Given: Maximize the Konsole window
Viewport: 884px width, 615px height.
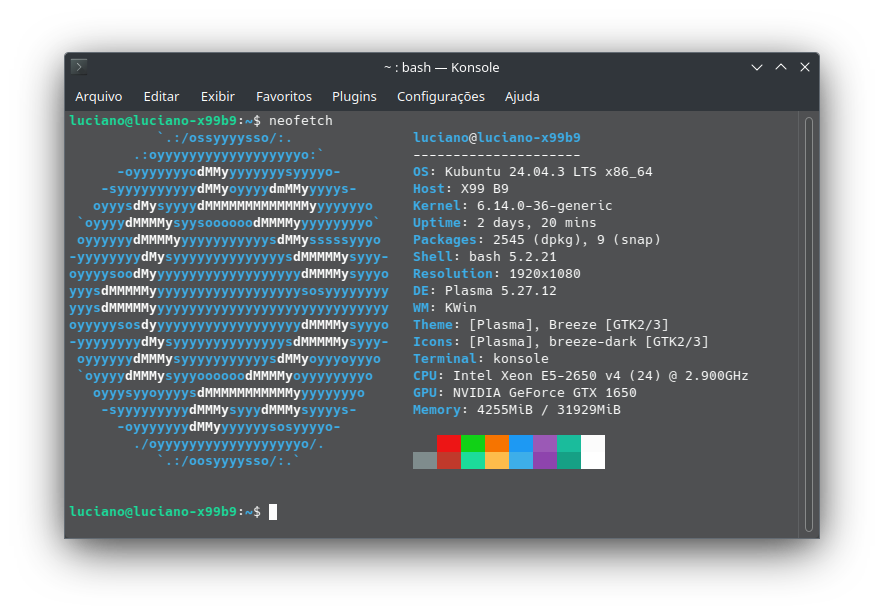Looking at the screenshot, I should tap(781, 67).
